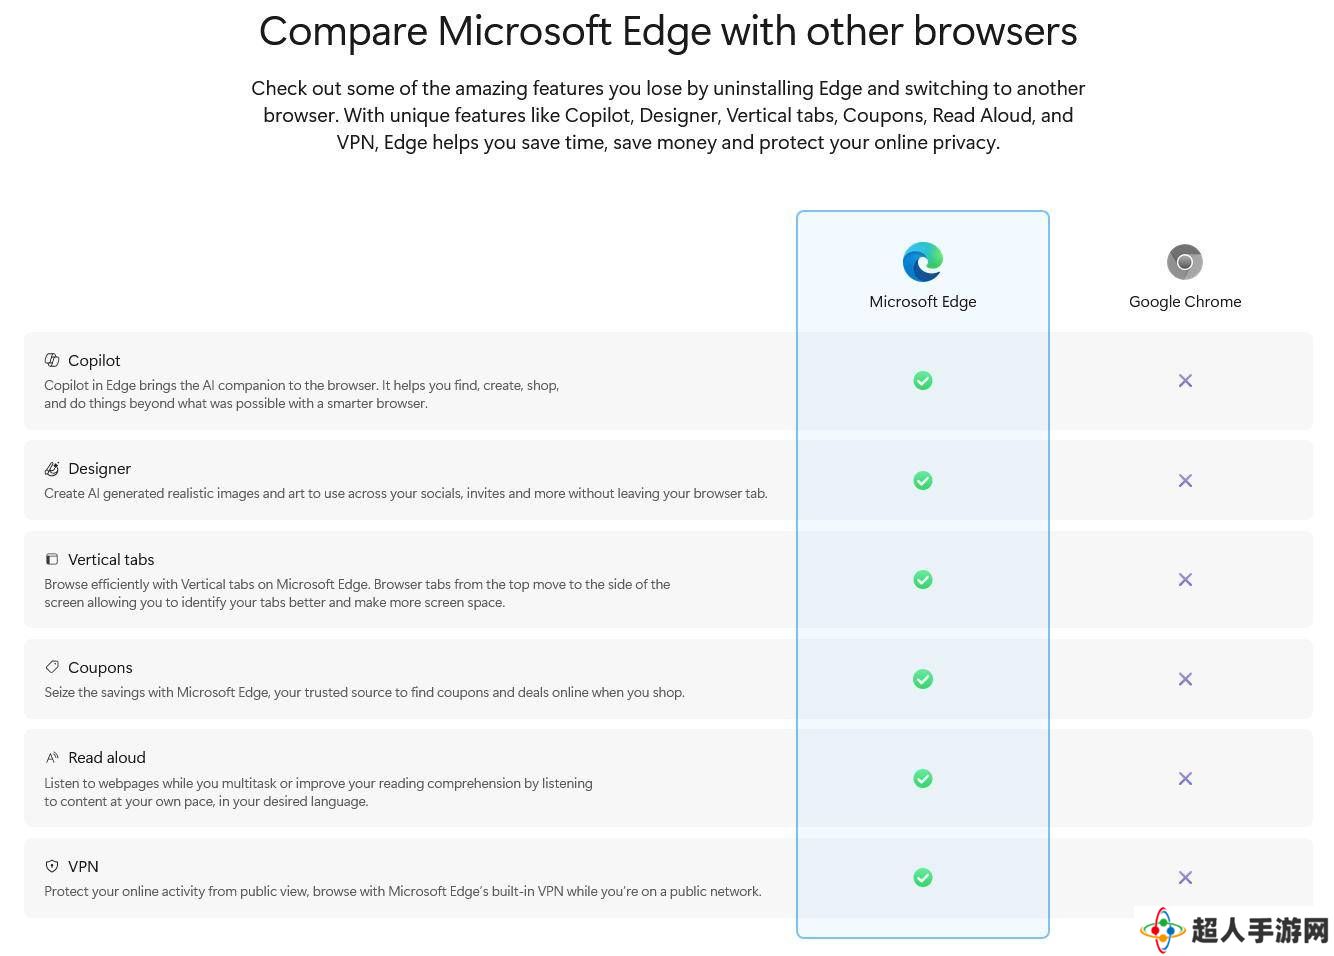
Task: Click the watermark logo in bottom corner
Action: pyautogui.click(x=1236, y=930)
